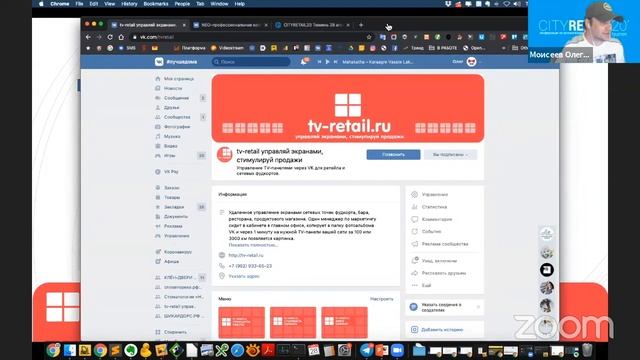This screenshot has width=640, height=360.
Task: Click the Указать адрес link
Action: [x=244, y=276]
